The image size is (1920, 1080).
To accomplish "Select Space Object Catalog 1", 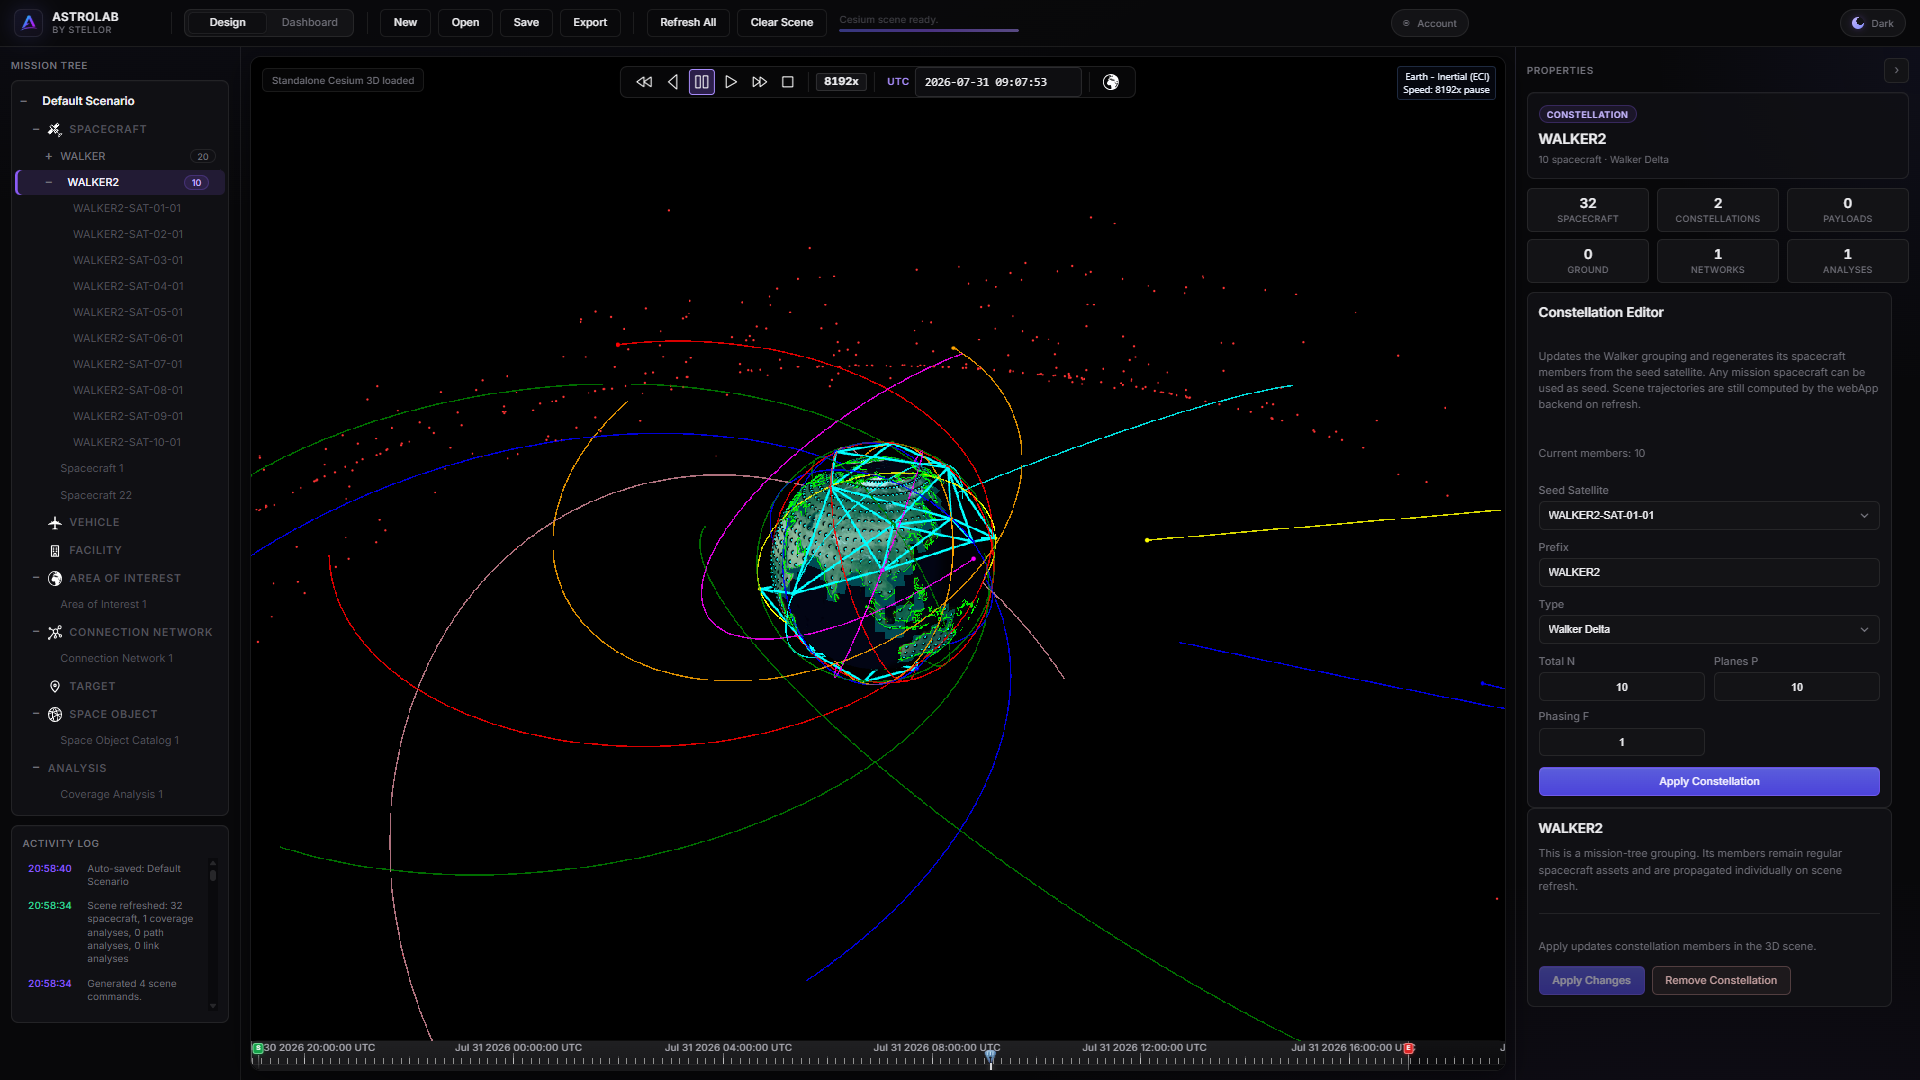I will pos(119,741).
